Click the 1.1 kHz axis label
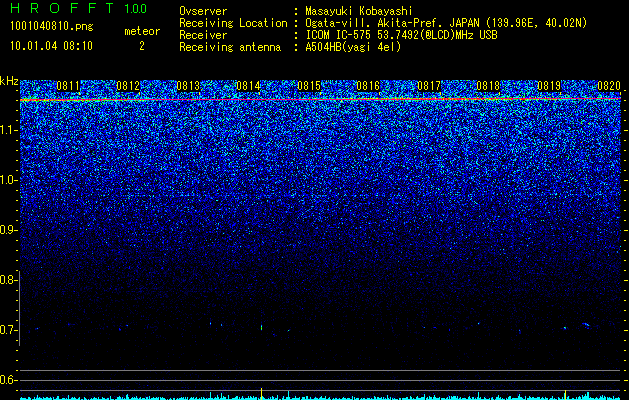The width and height of the screenshot is (629, 400). pos(8,130)
